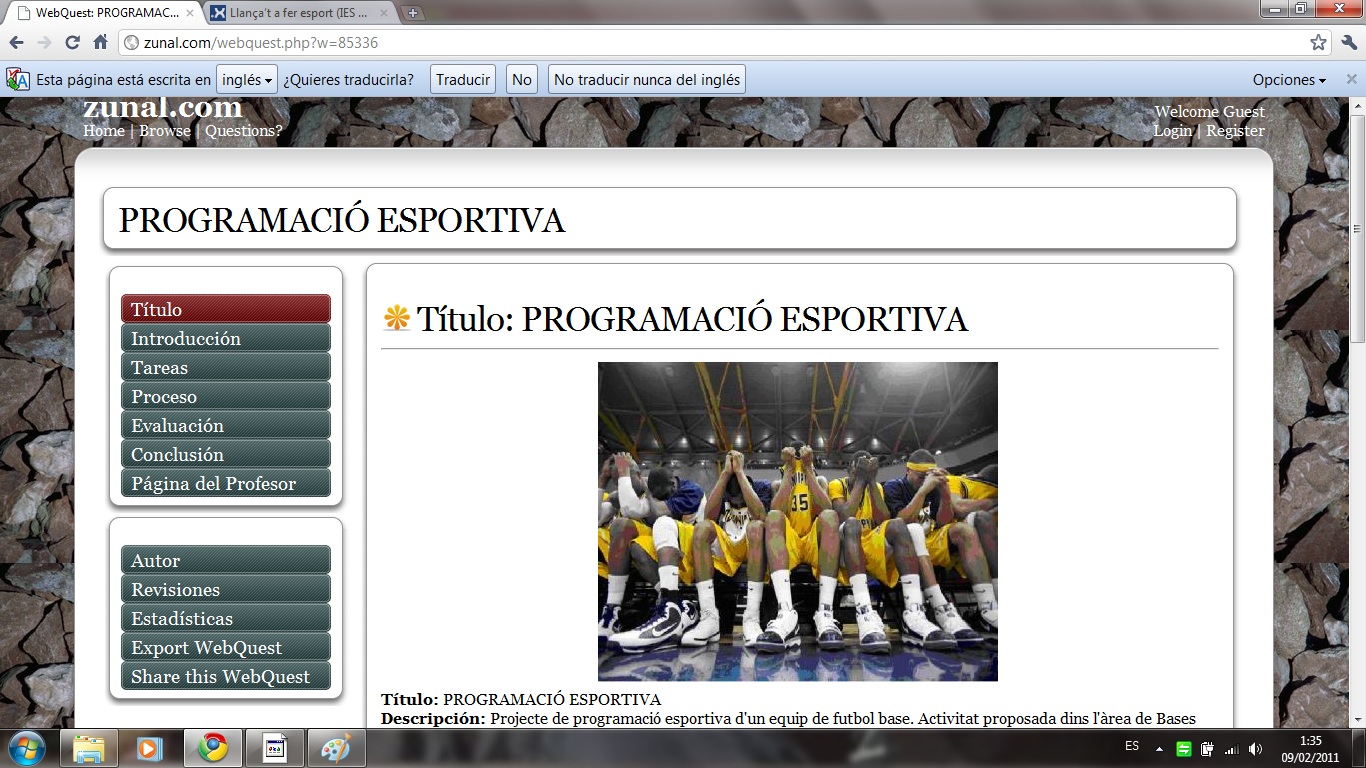
Task: Open a new browser tab
Action: (x=412, y=14)
